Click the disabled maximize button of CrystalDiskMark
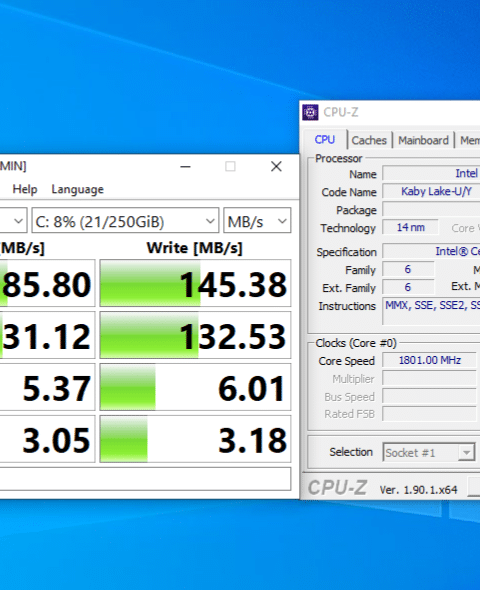Viewport: 480px width, 590px height. coord(230,166)
